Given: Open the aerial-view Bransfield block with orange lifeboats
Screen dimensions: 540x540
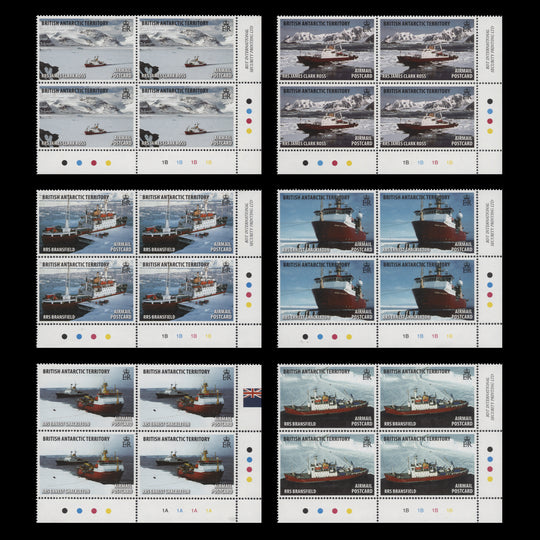Looking at the screenshot, I should point(149,269).
